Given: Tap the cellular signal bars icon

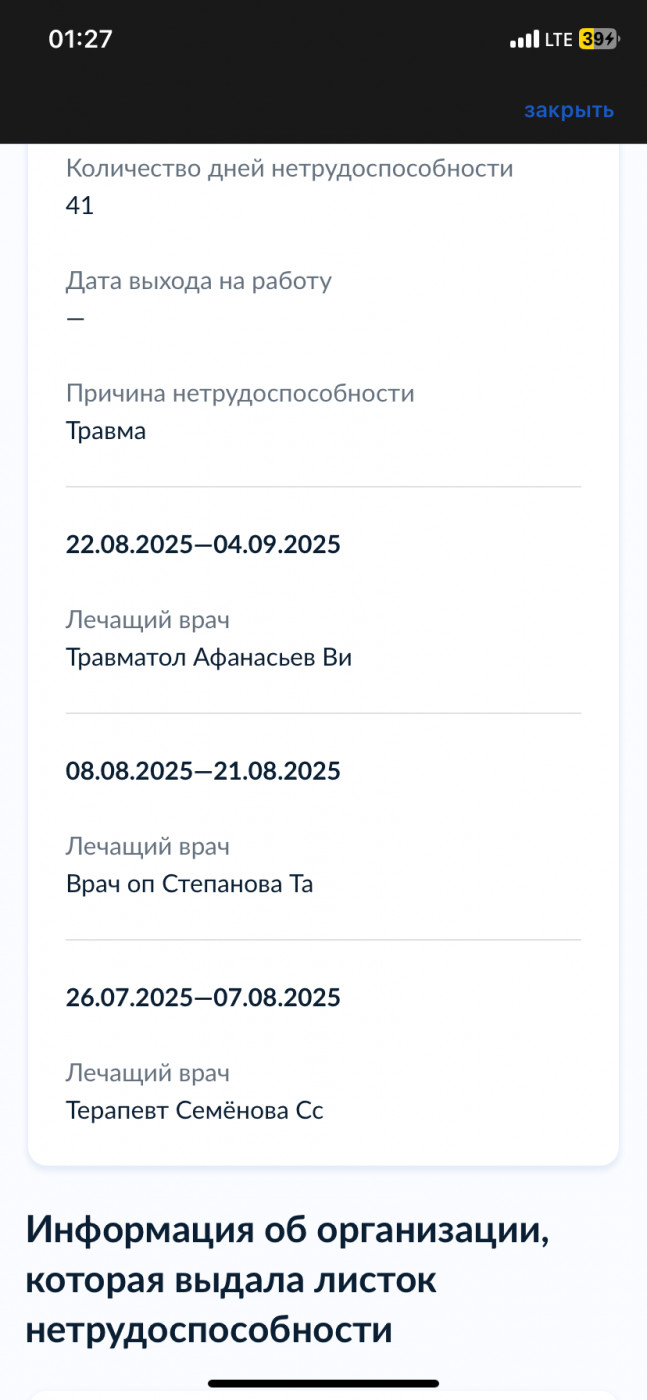Looking at the screenshot, I should [523, 40].
